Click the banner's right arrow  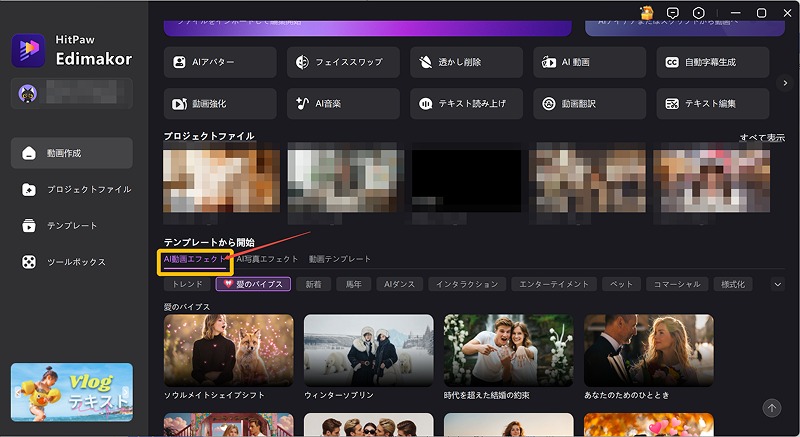click(x=126, y=392)
